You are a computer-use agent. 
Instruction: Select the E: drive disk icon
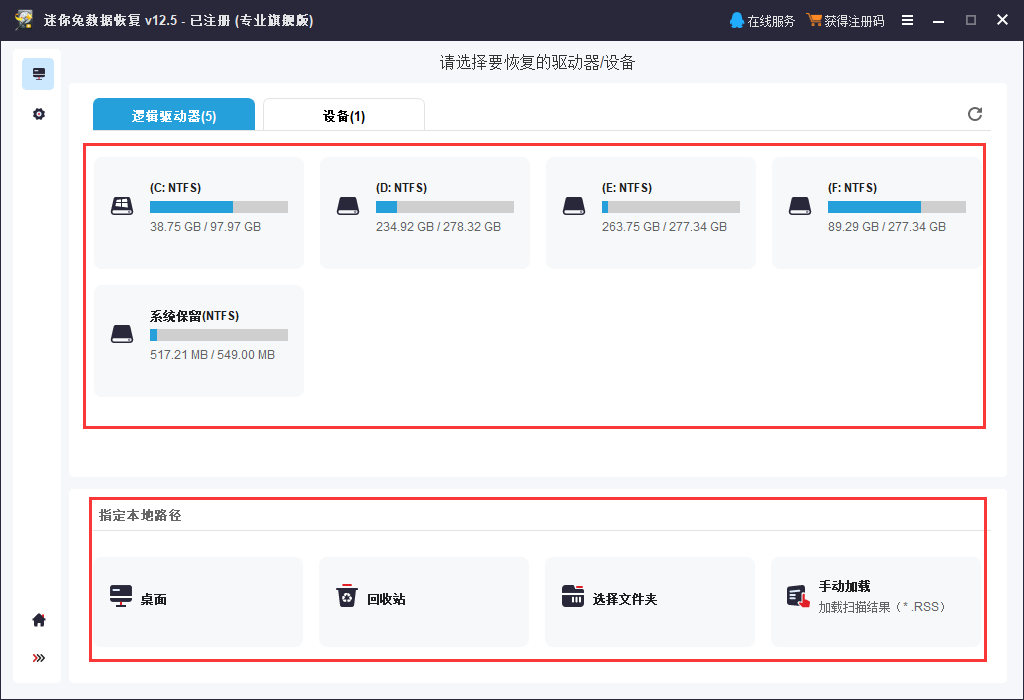574,206
